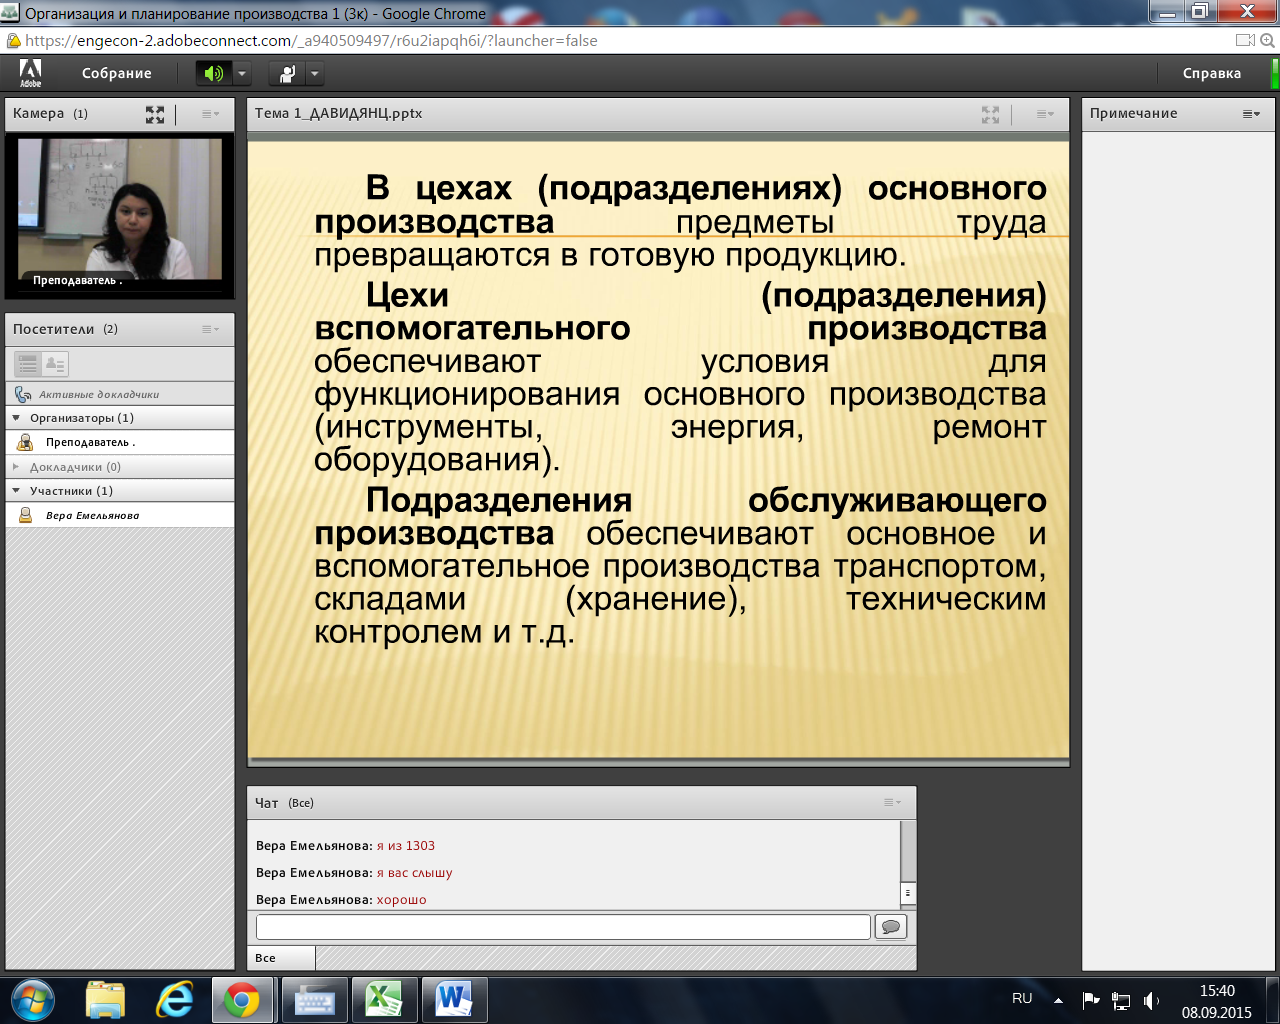Screen dimensions: 1280x1024
Task: Click chat message 'хорошо'
Action: tap(401, 900)
